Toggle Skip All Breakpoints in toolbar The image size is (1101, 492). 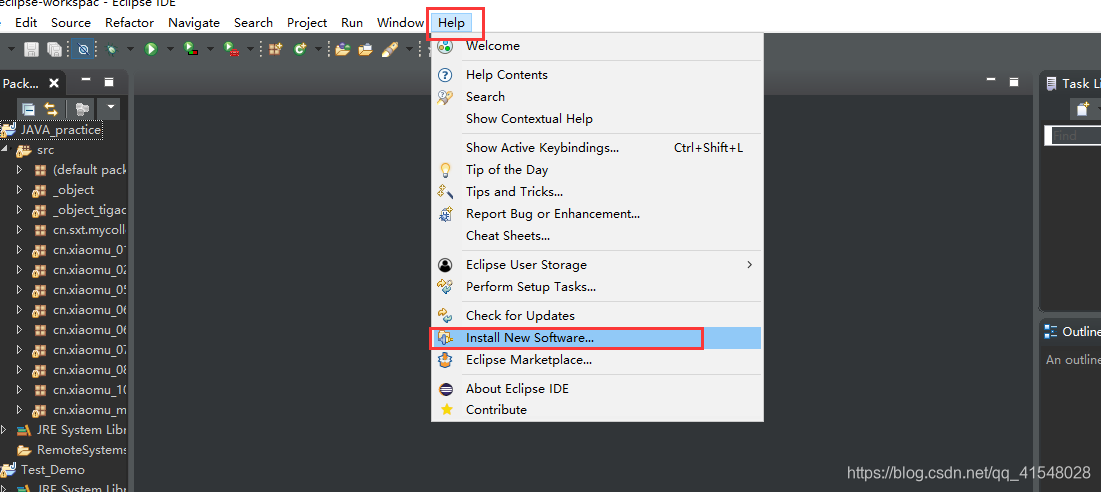coord(83,49)
